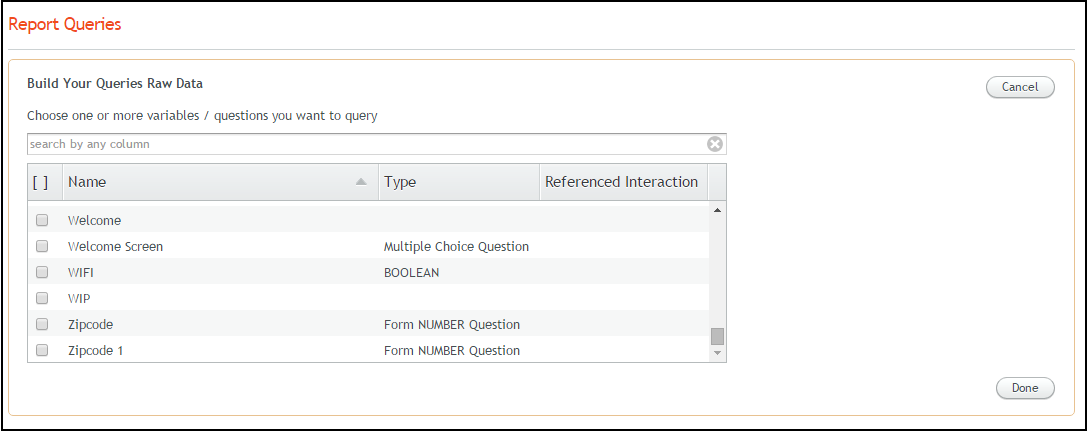Click the Cancel button
Image resolution: width=1088 pixels, height=431 pixels.
[1020, 87]
